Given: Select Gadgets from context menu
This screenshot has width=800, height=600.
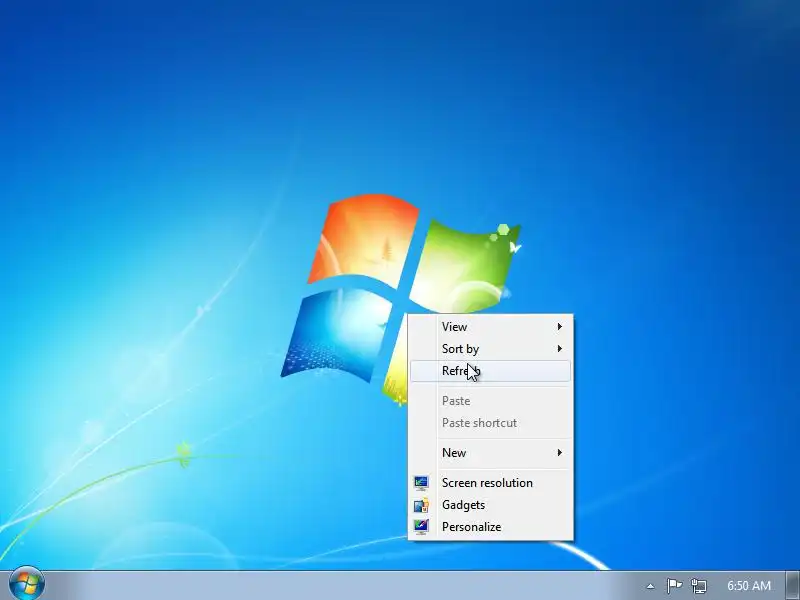Looking at the screenshot, I should pyautogui.click(x=490, y=505).
